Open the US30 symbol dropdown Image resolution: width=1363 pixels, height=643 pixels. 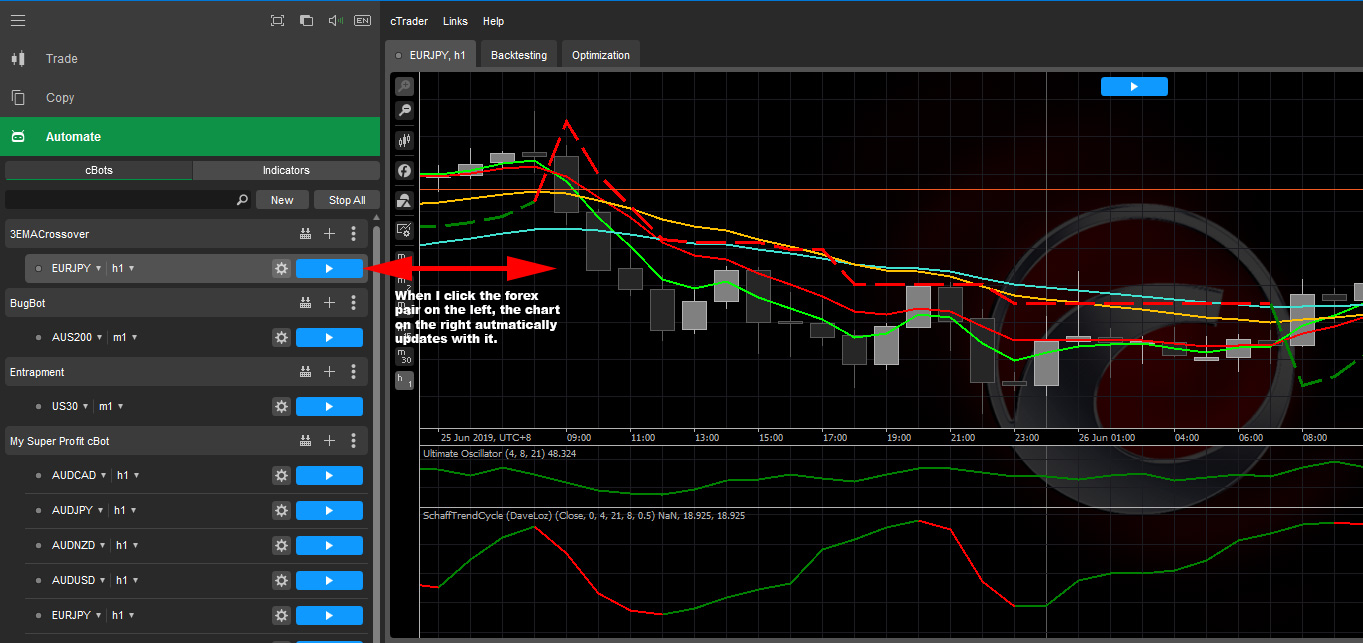coord(70,406)
